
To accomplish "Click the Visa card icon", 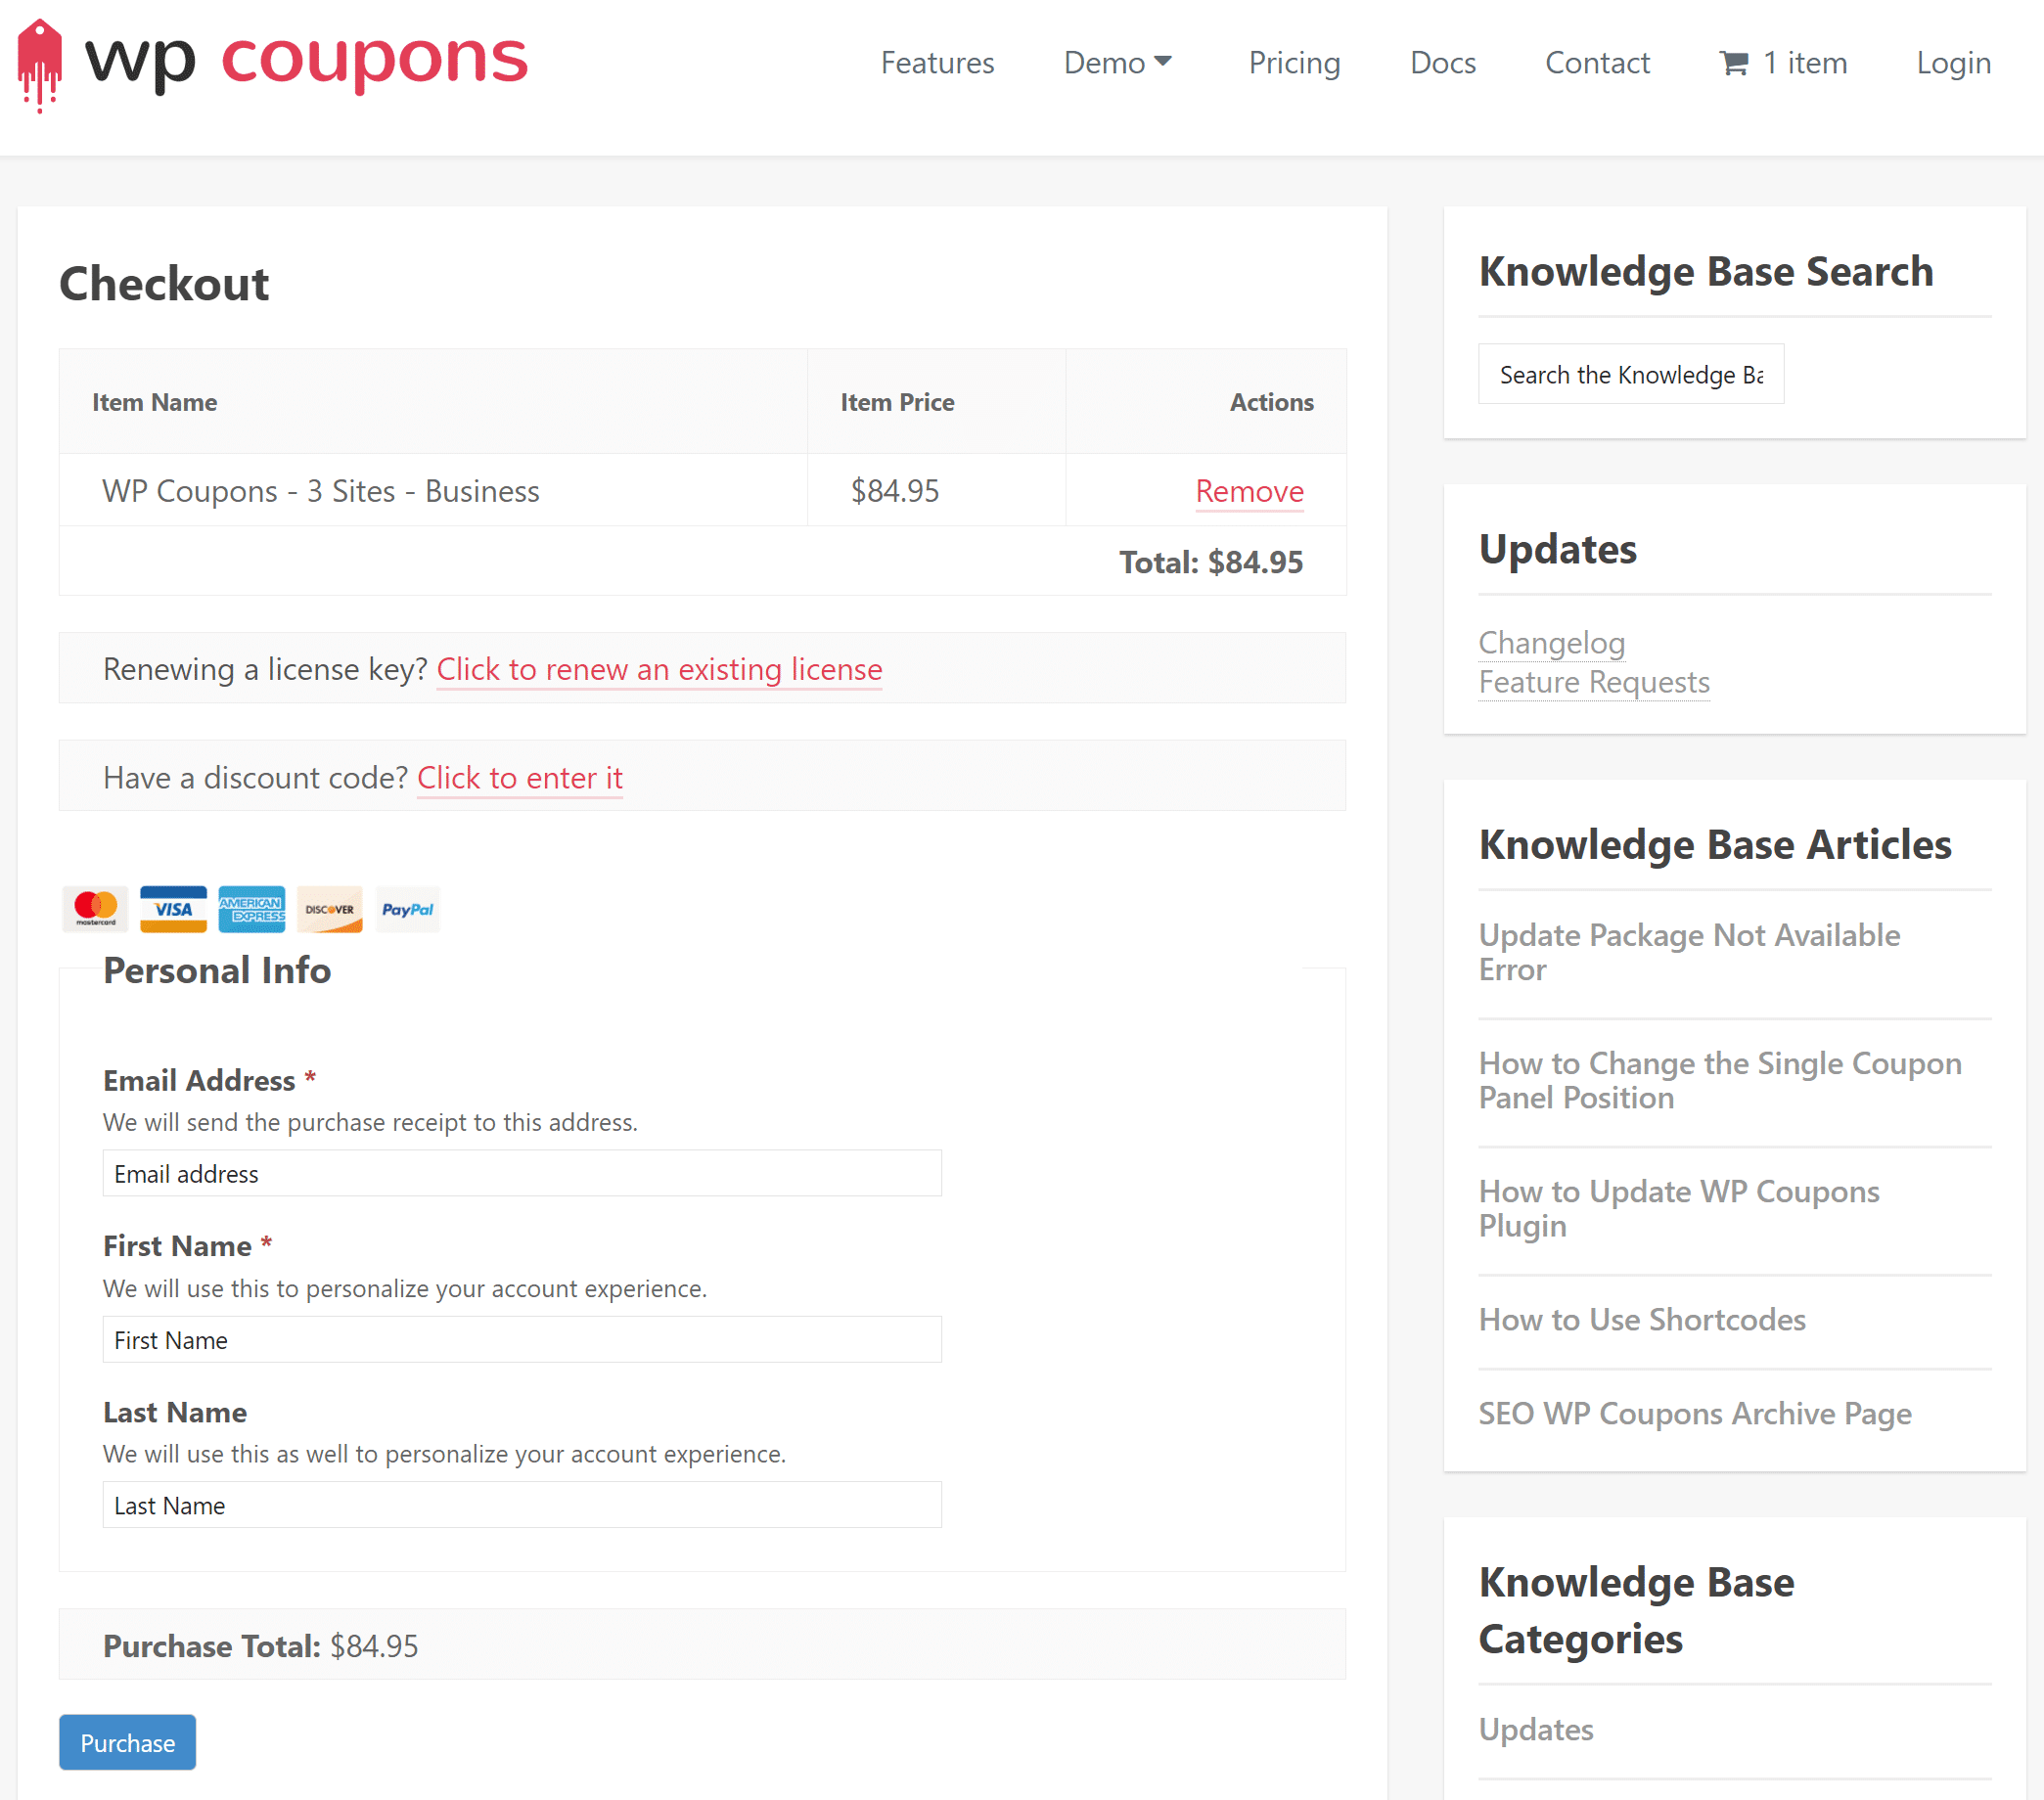I will point(173,909).
